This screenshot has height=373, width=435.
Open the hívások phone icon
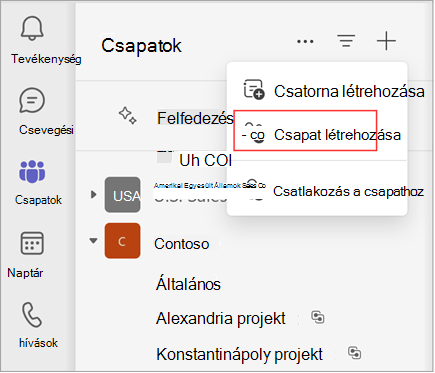tap(32, 315)
